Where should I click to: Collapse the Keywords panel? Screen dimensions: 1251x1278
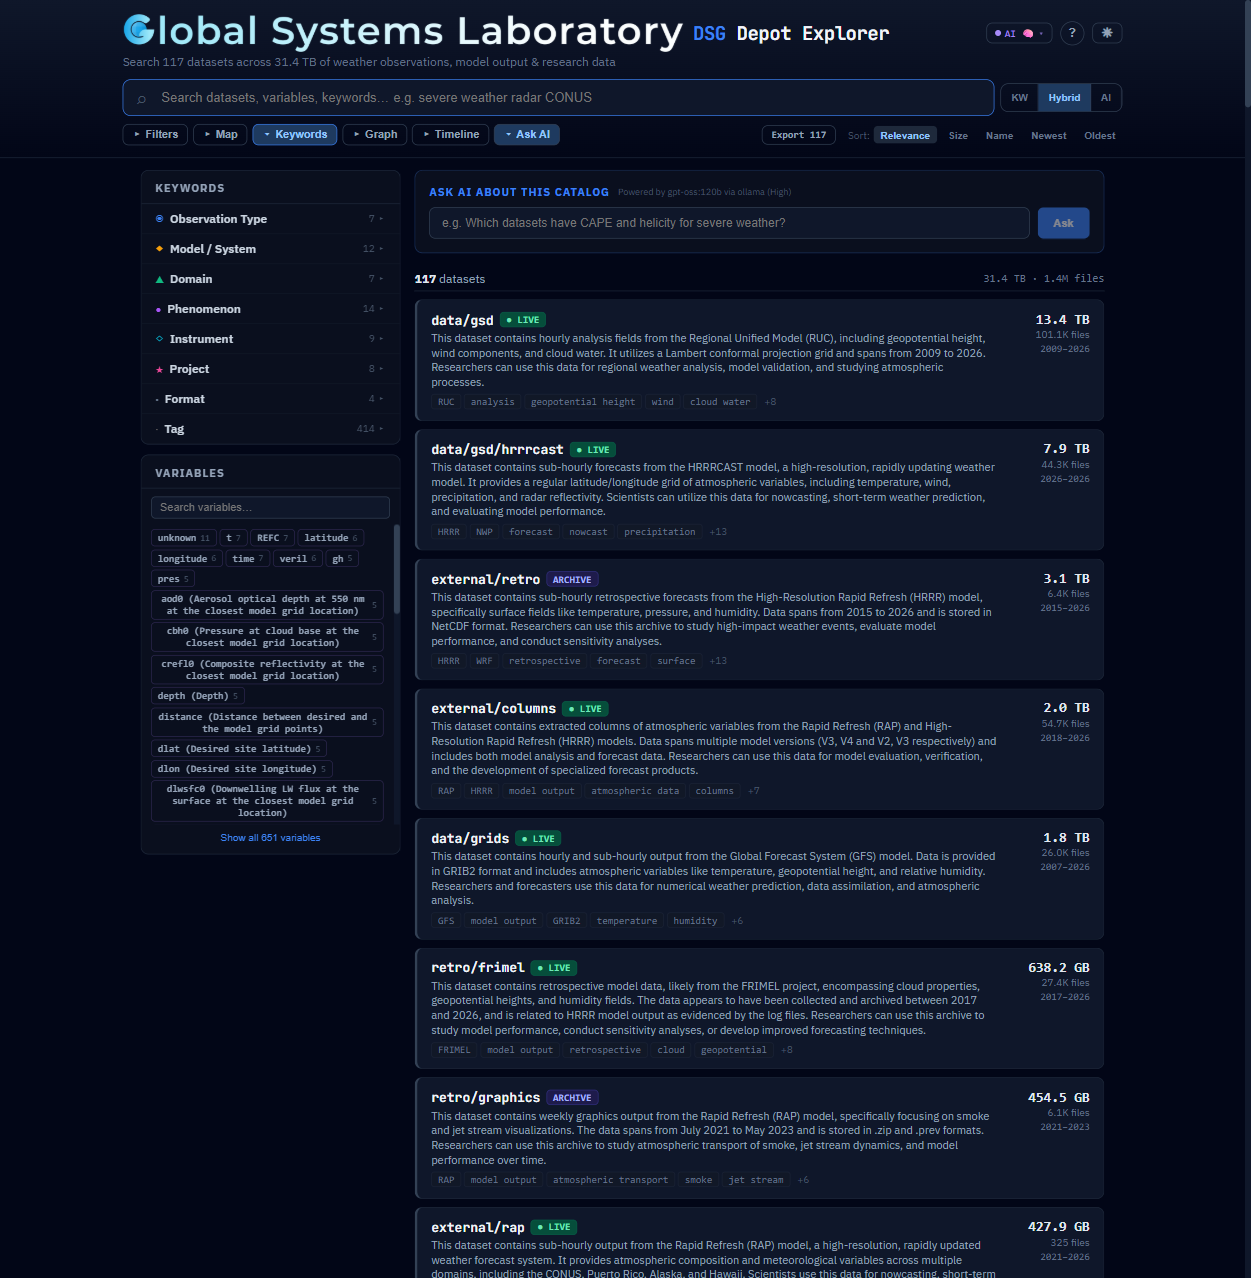[295, 134]
